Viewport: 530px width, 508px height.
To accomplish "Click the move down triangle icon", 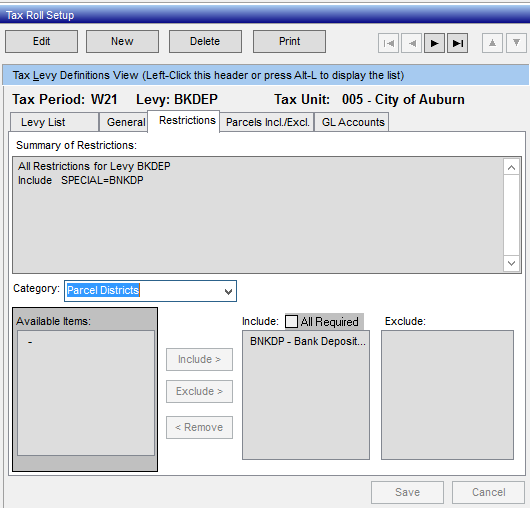I will [x=516, y=43].
